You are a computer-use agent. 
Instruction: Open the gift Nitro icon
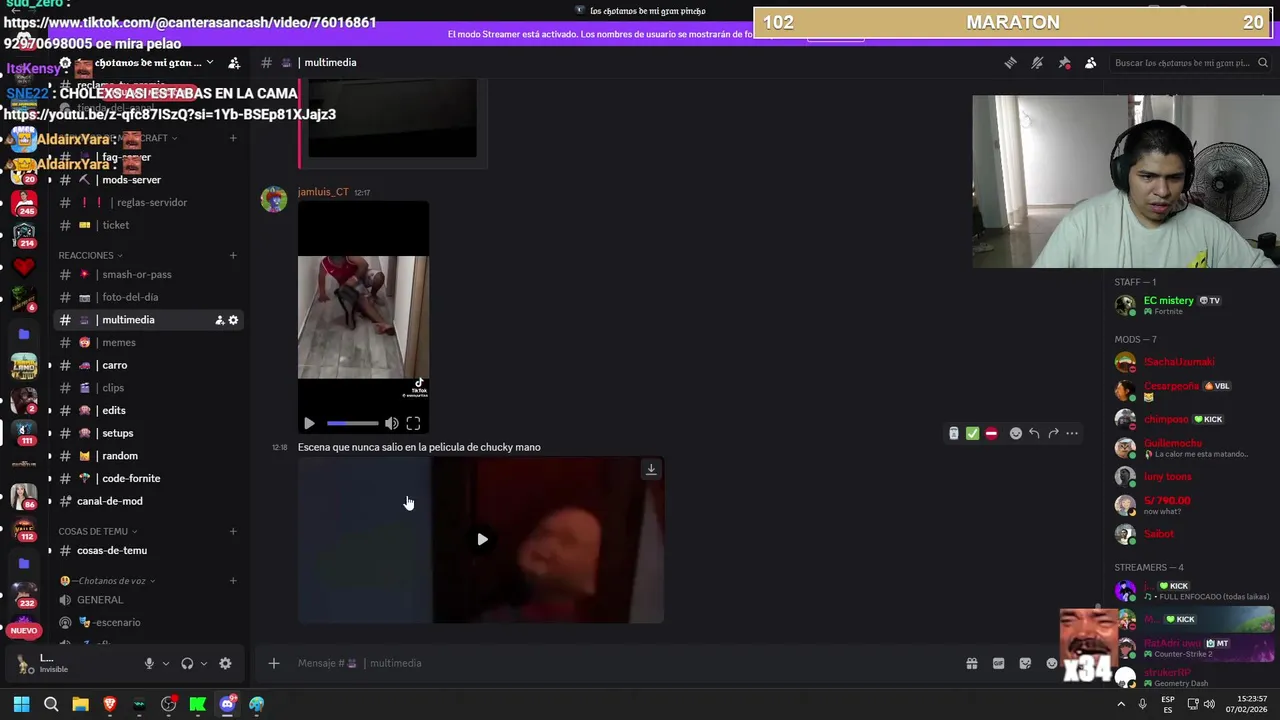[x=972, y=663]
